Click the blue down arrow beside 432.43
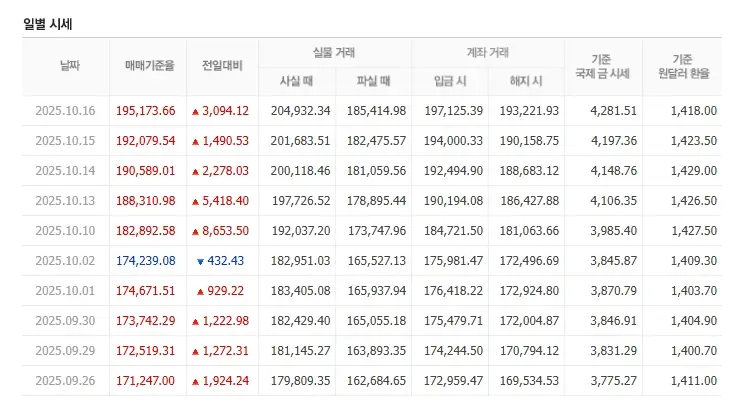Viewport: 749px width, 411px height. [200, 261]
